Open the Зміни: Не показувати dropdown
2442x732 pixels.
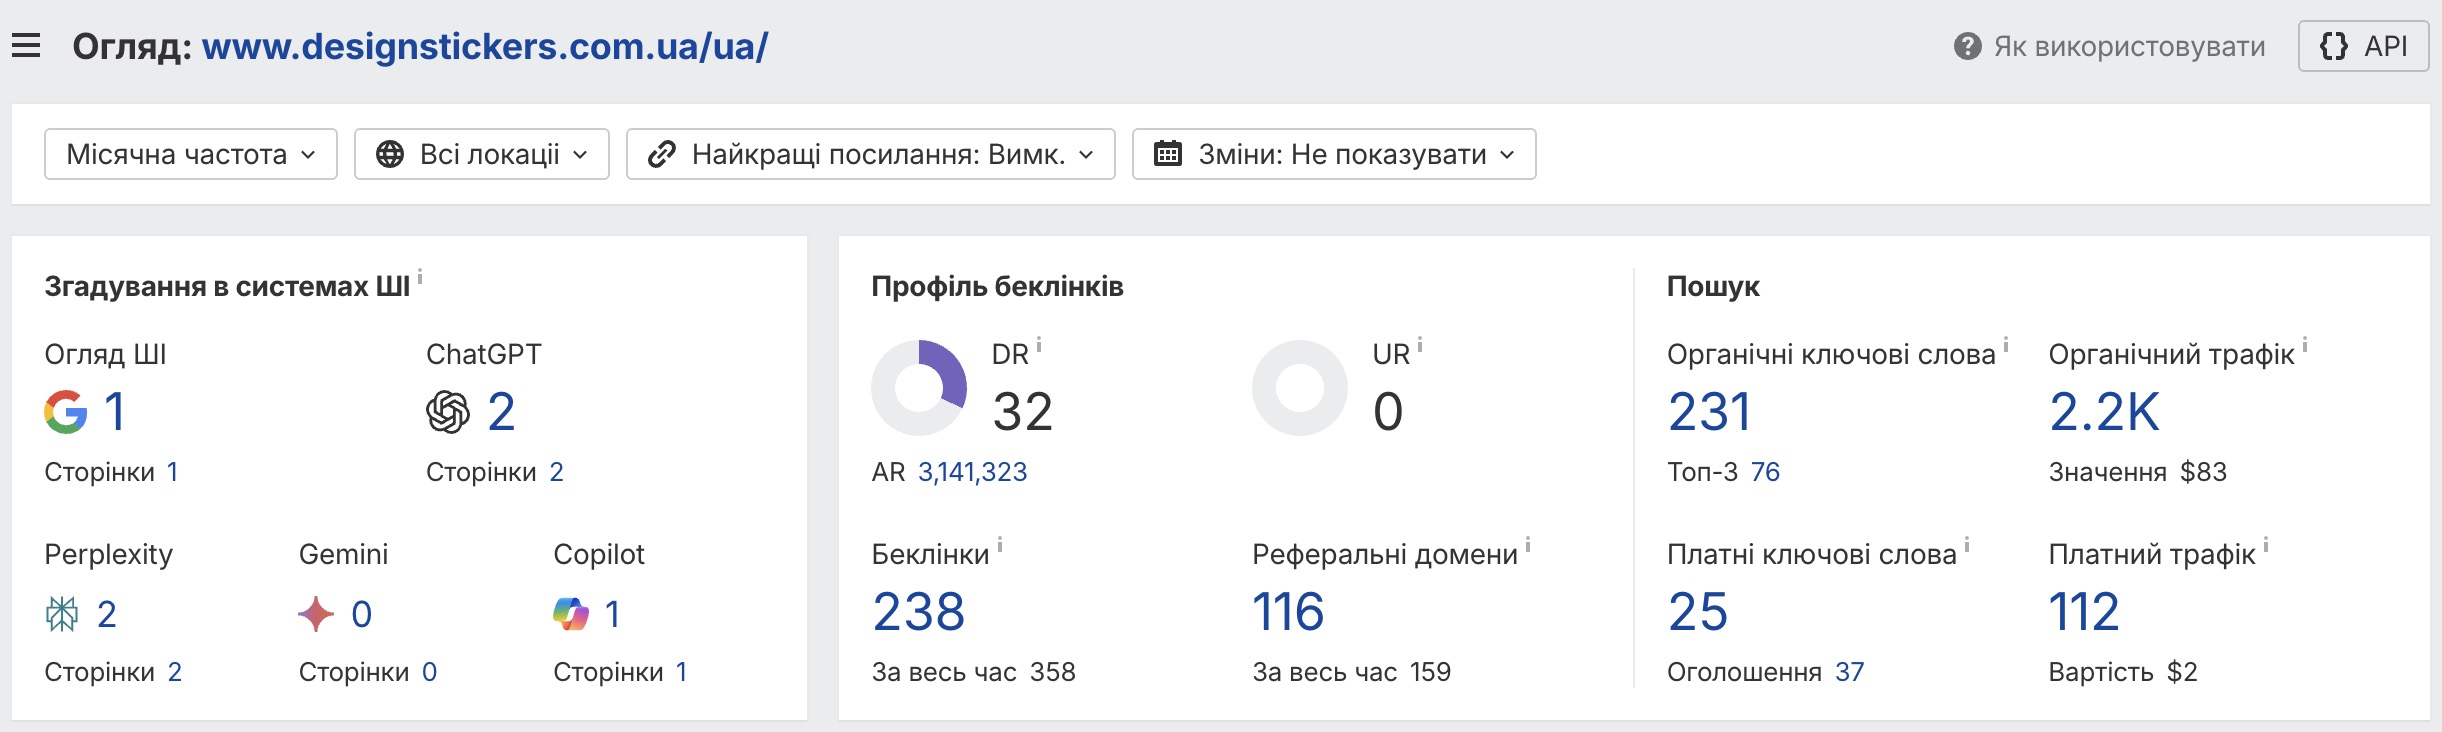[1333, 154]
